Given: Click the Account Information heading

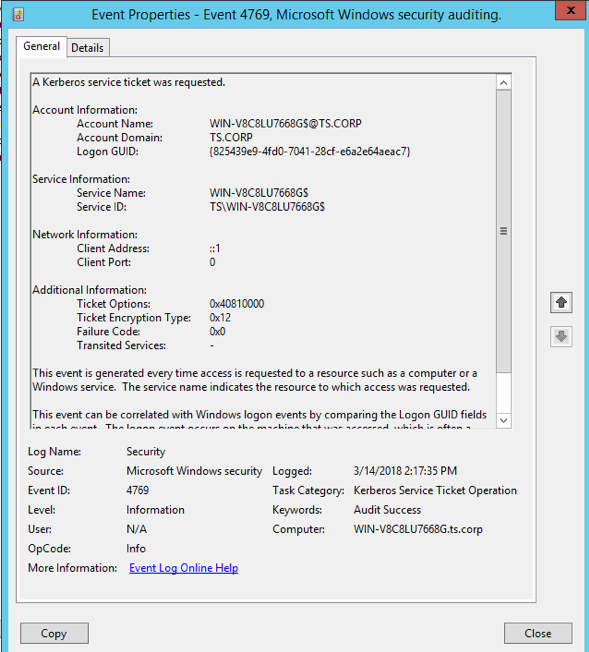Looking at the screenshot, I should pos(85,110).
